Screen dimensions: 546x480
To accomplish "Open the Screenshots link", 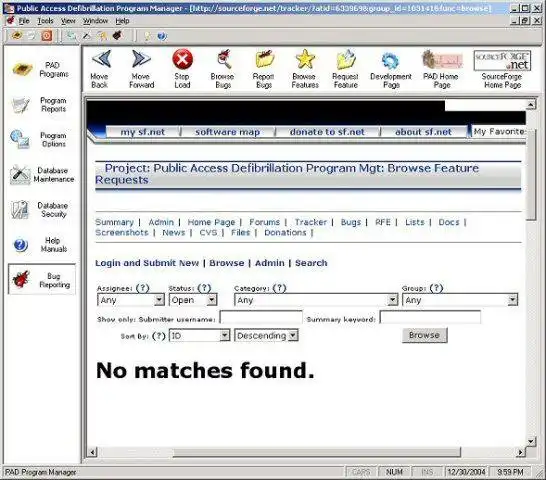I will [122, 232].
